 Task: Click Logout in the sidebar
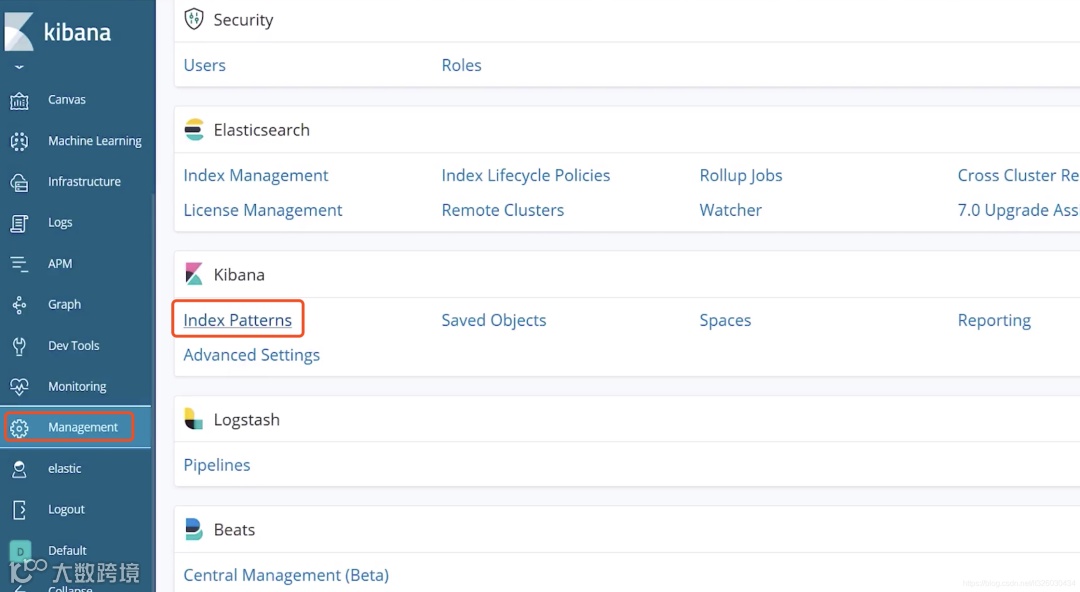66,509
